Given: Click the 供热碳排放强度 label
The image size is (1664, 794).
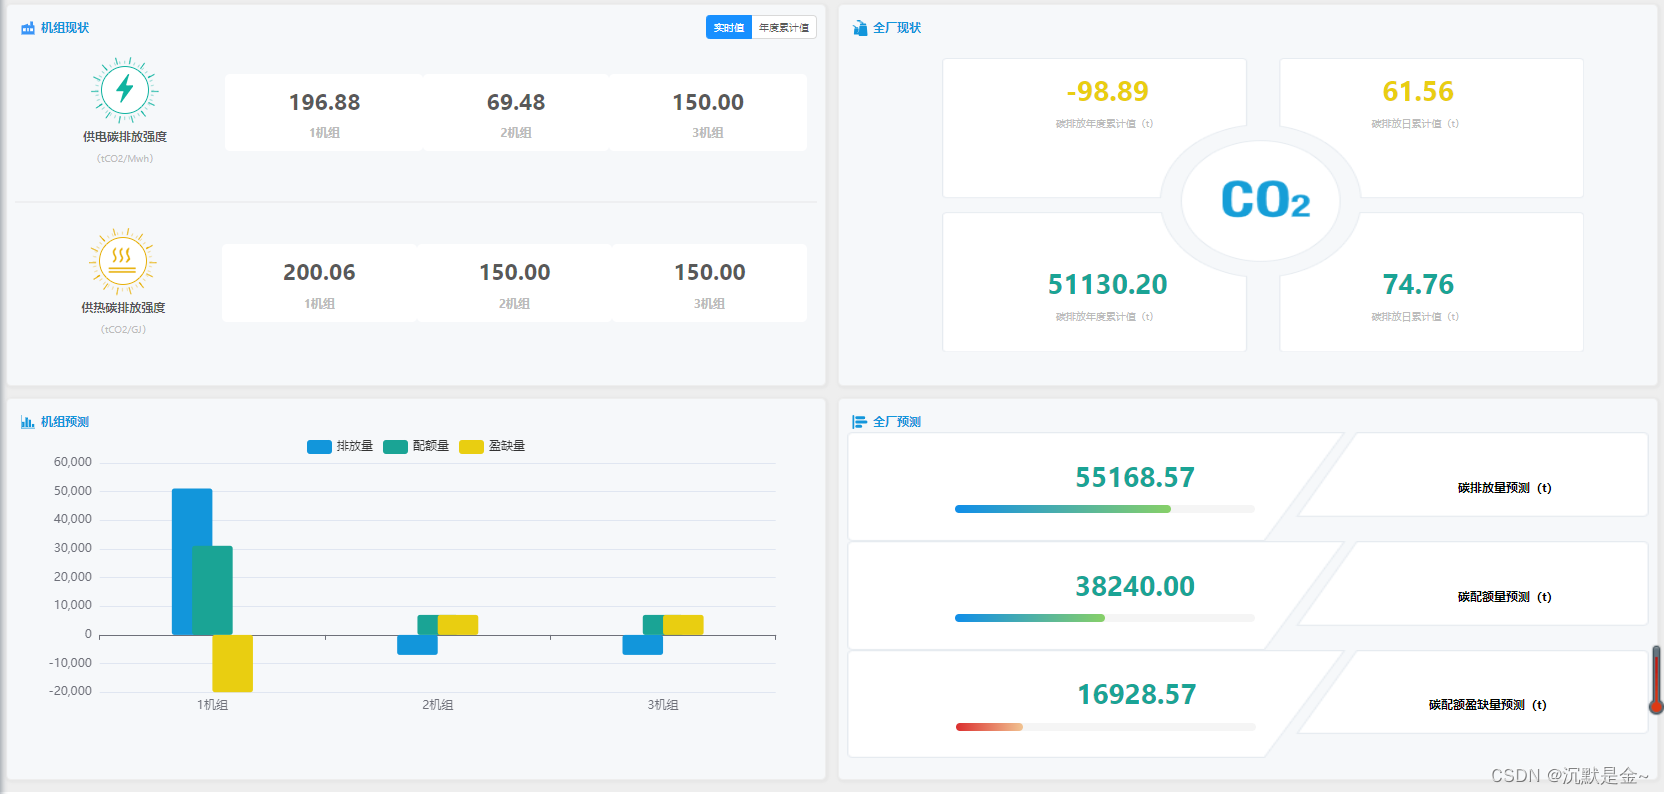Looking at the screenshot, I should pos(123,308).
